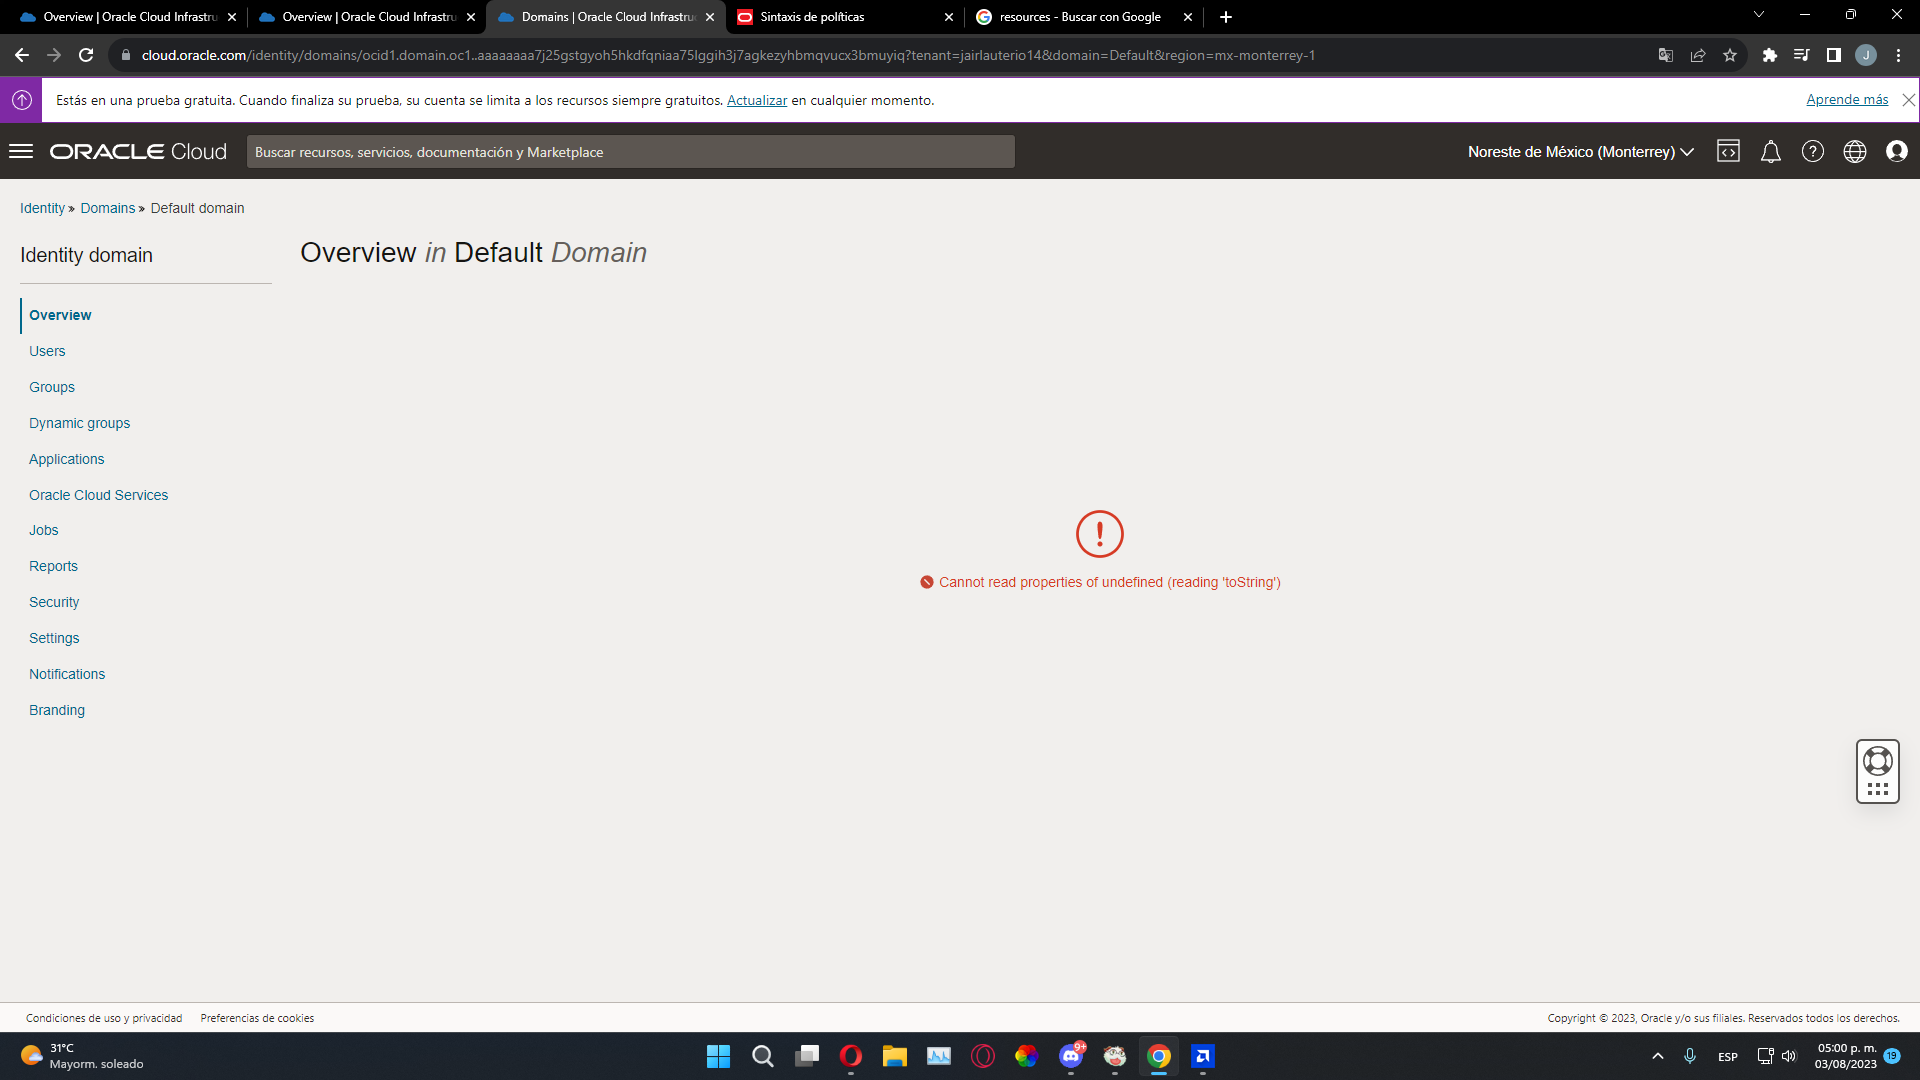
Task: Open Chrome extensions puzzle icon
Action: pos(1770,55)
